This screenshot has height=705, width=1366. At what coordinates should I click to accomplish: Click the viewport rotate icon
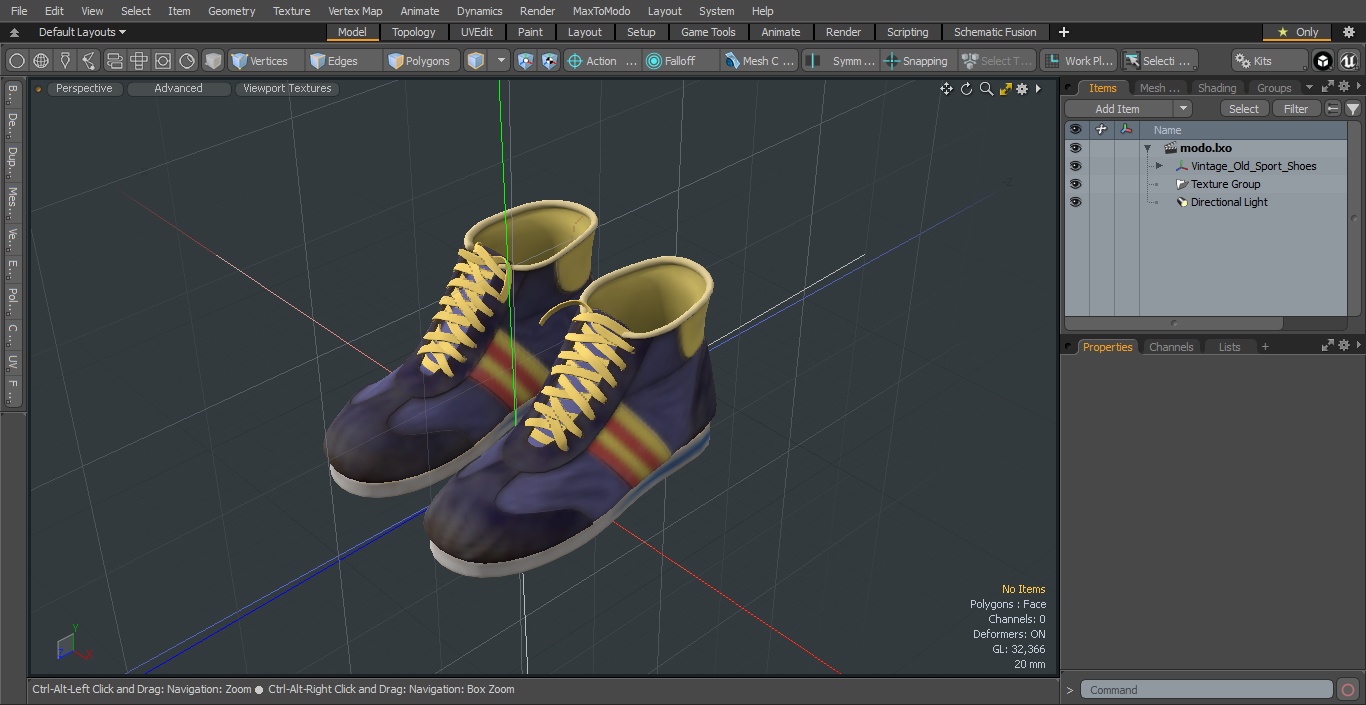click(966, 89)
